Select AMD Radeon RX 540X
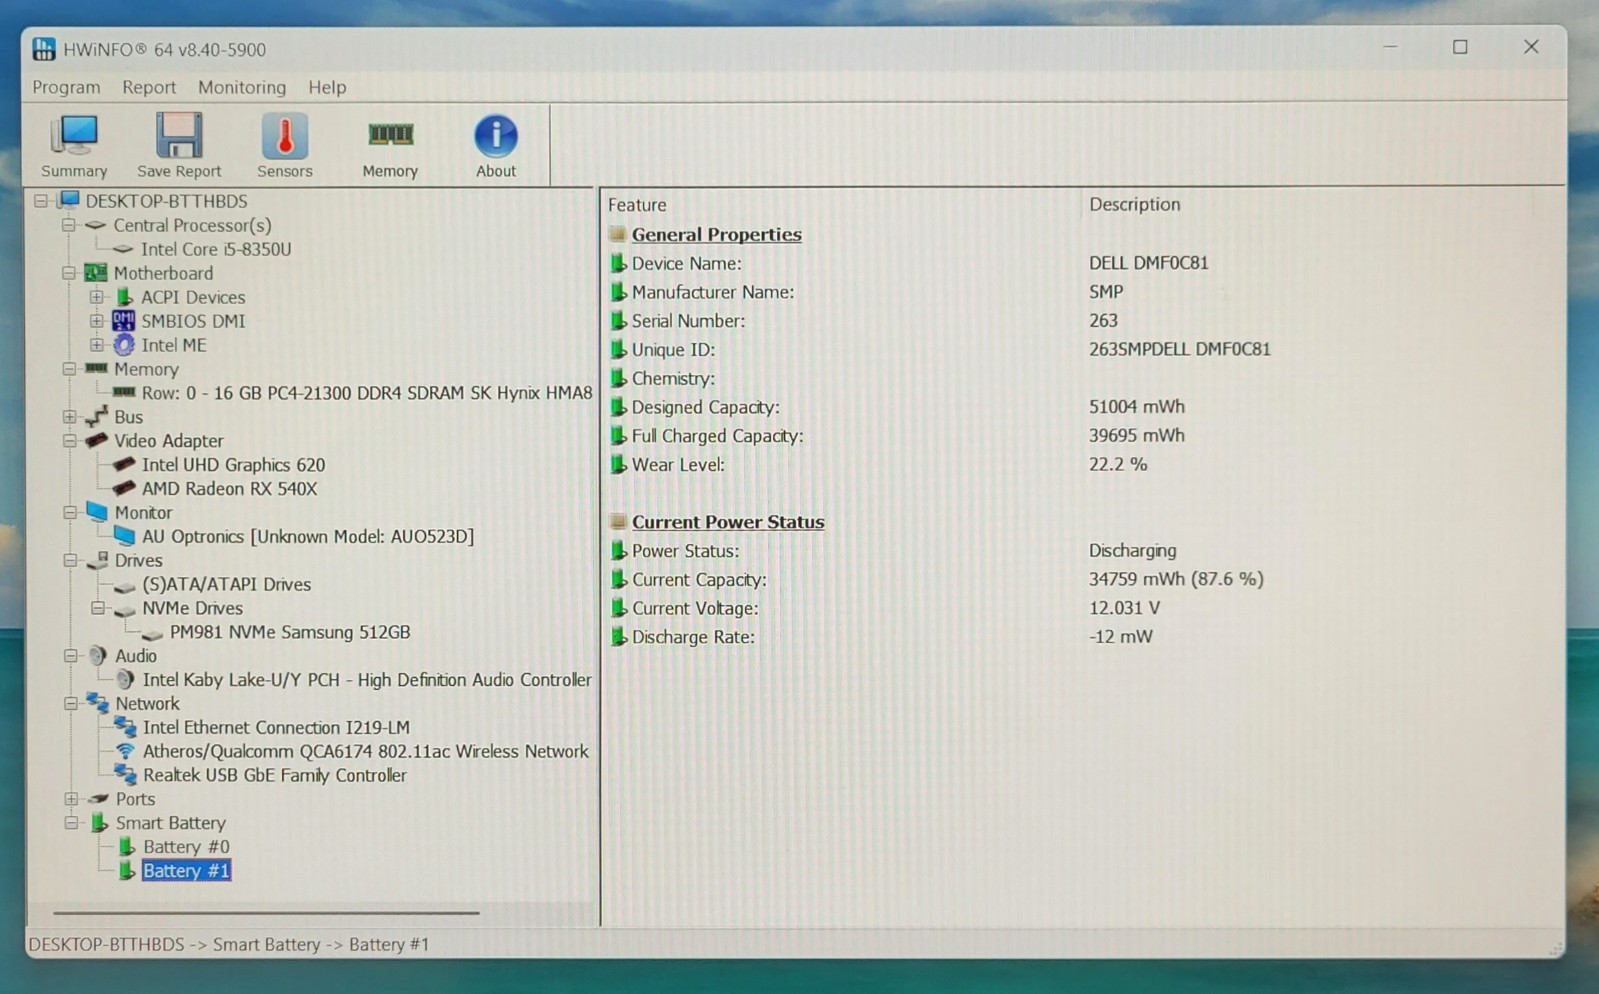Image resolution: width=1599 pixels, height=994 pixels. [x=229, y=488]
